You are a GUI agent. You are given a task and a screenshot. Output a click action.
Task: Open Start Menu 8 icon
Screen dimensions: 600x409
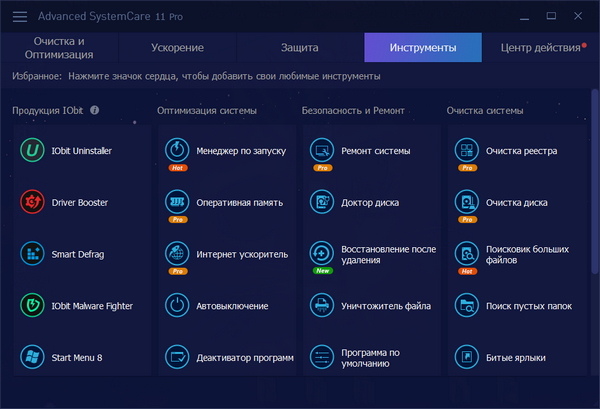click(x=33, y=357)
